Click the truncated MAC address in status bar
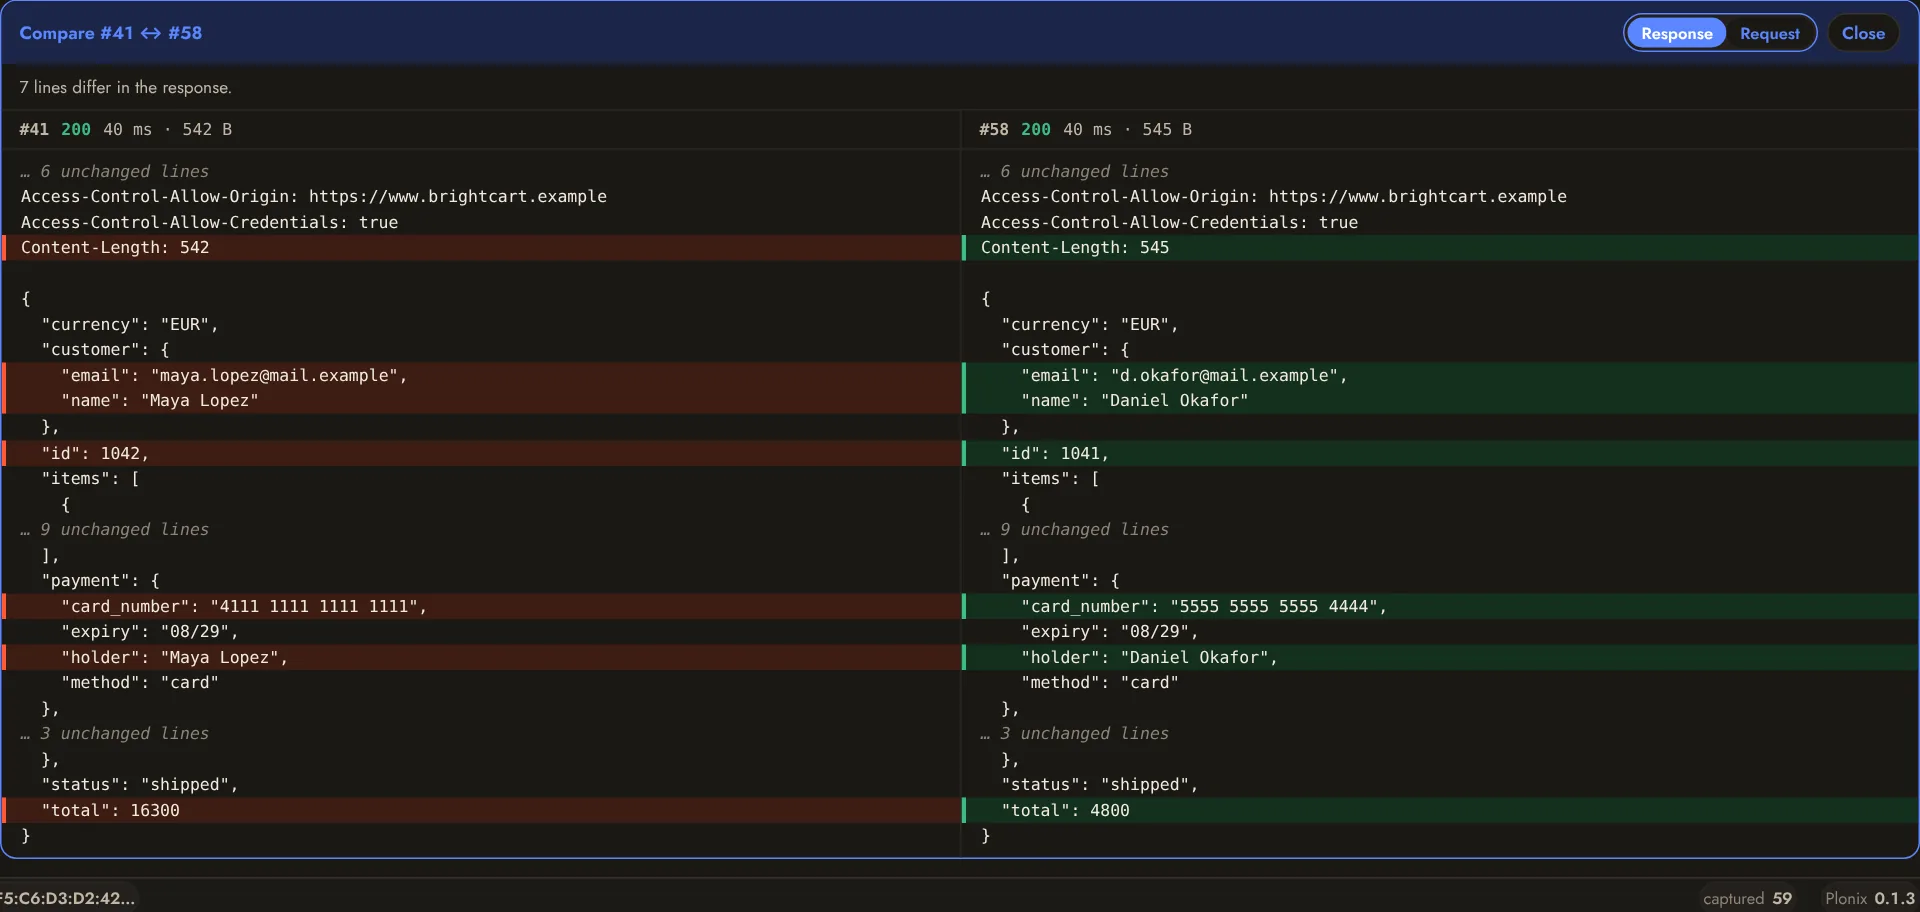The width and height of the screenshot is (1920, 912). coord(67,898)
